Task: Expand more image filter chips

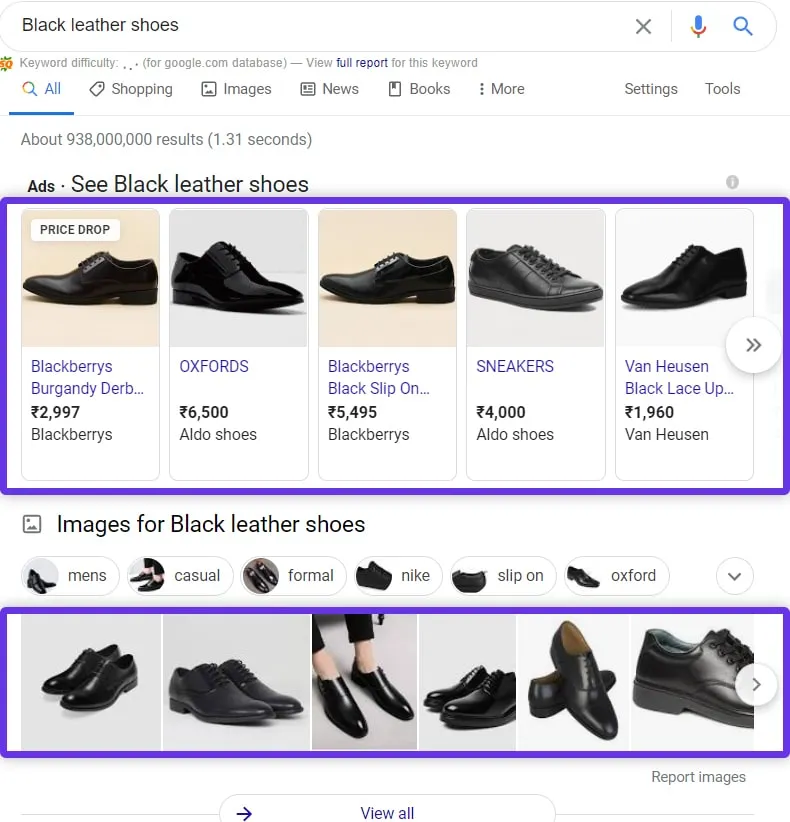Action: (734, 576)
